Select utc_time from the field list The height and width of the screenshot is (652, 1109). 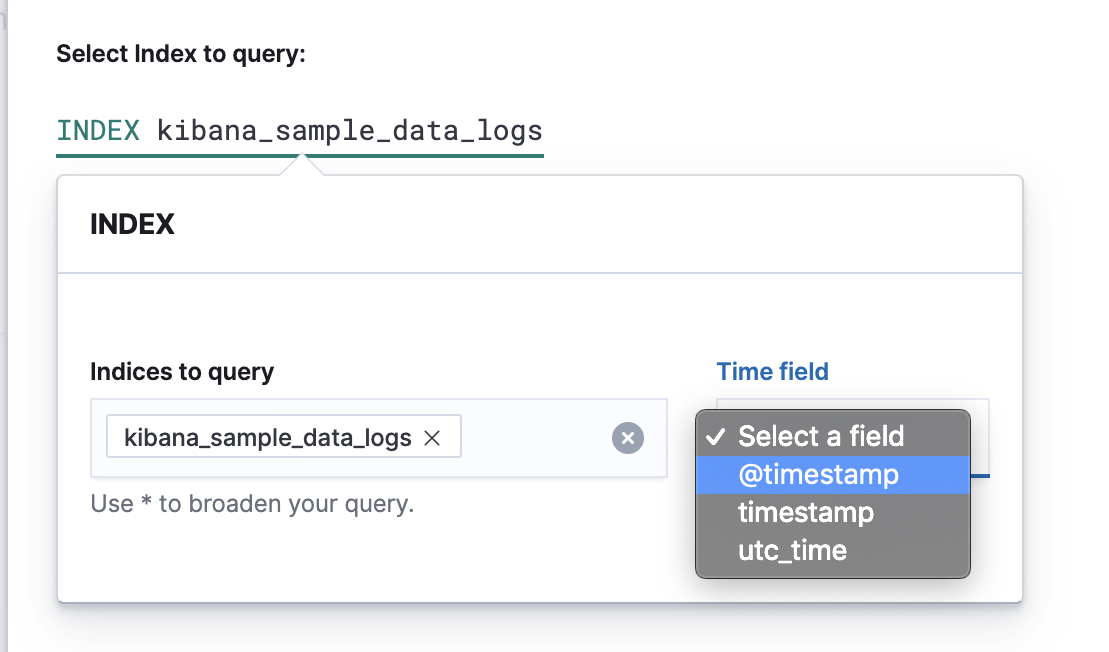(792, 550)
